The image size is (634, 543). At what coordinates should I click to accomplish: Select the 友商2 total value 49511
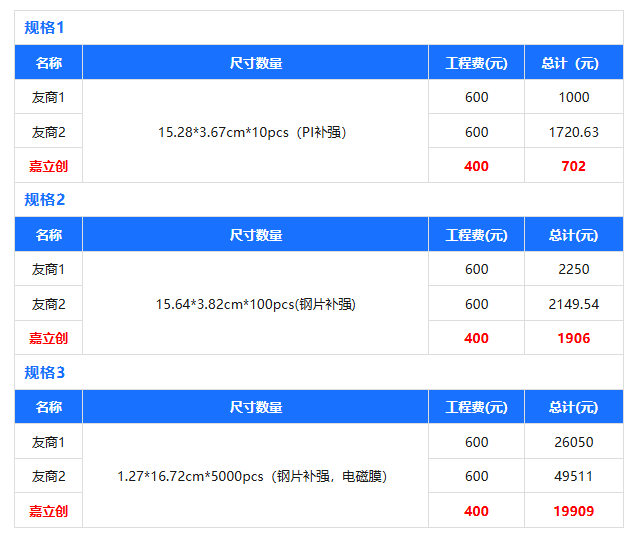573,477
